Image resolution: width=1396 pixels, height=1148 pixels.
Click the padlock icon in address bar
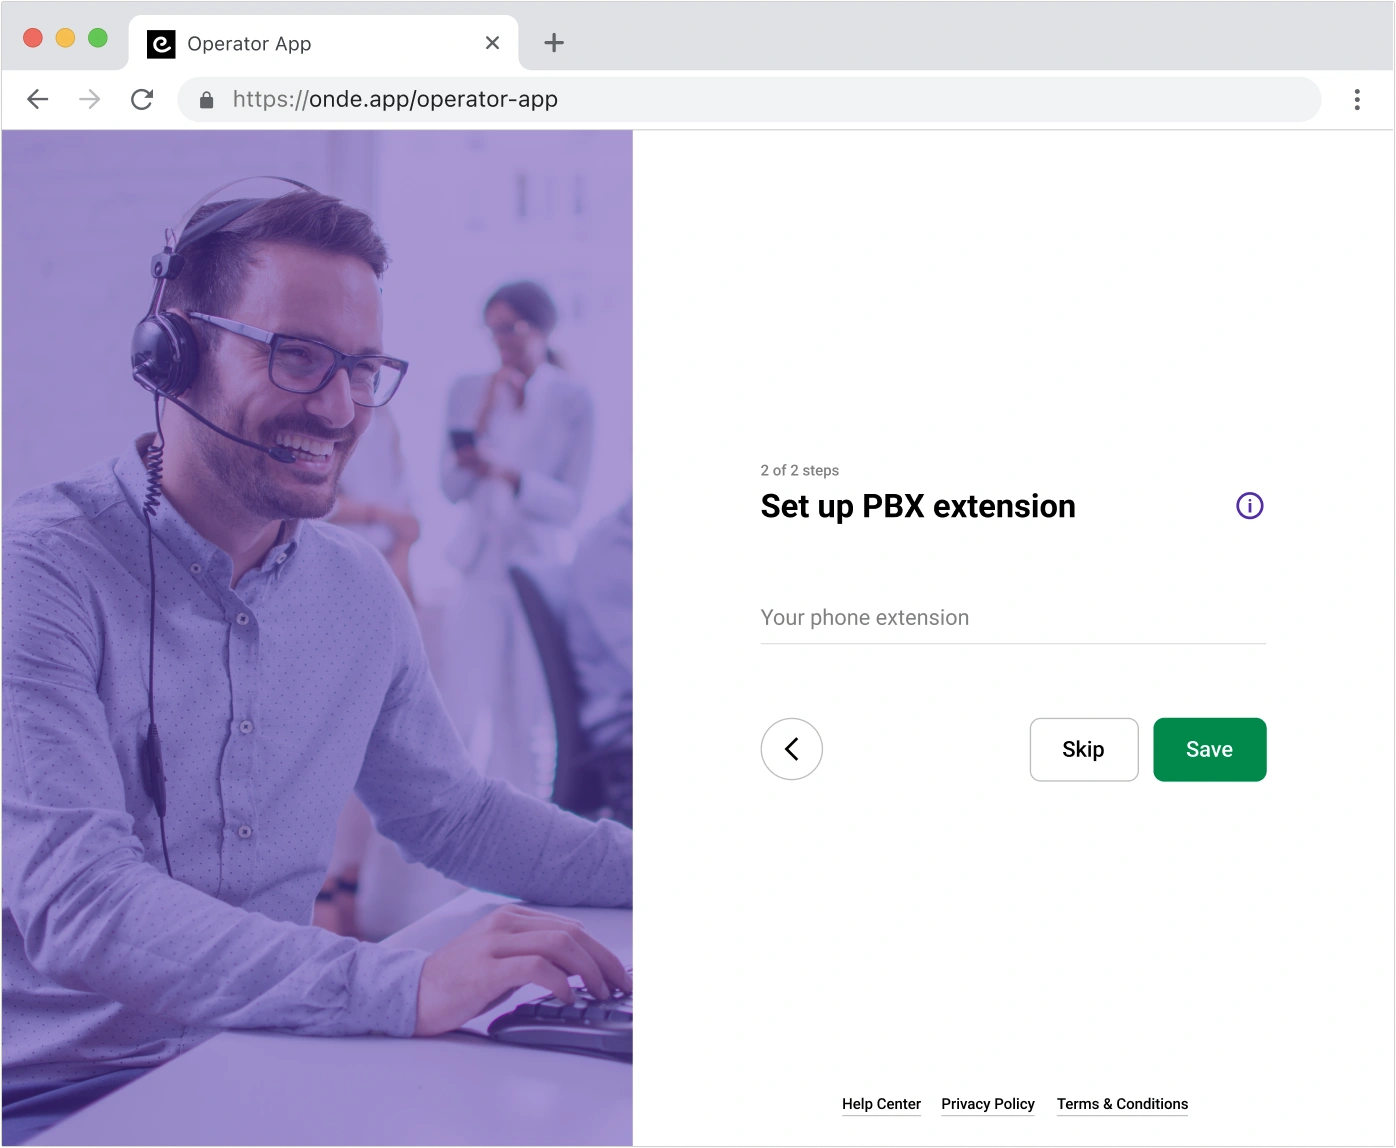coord(207,100)
